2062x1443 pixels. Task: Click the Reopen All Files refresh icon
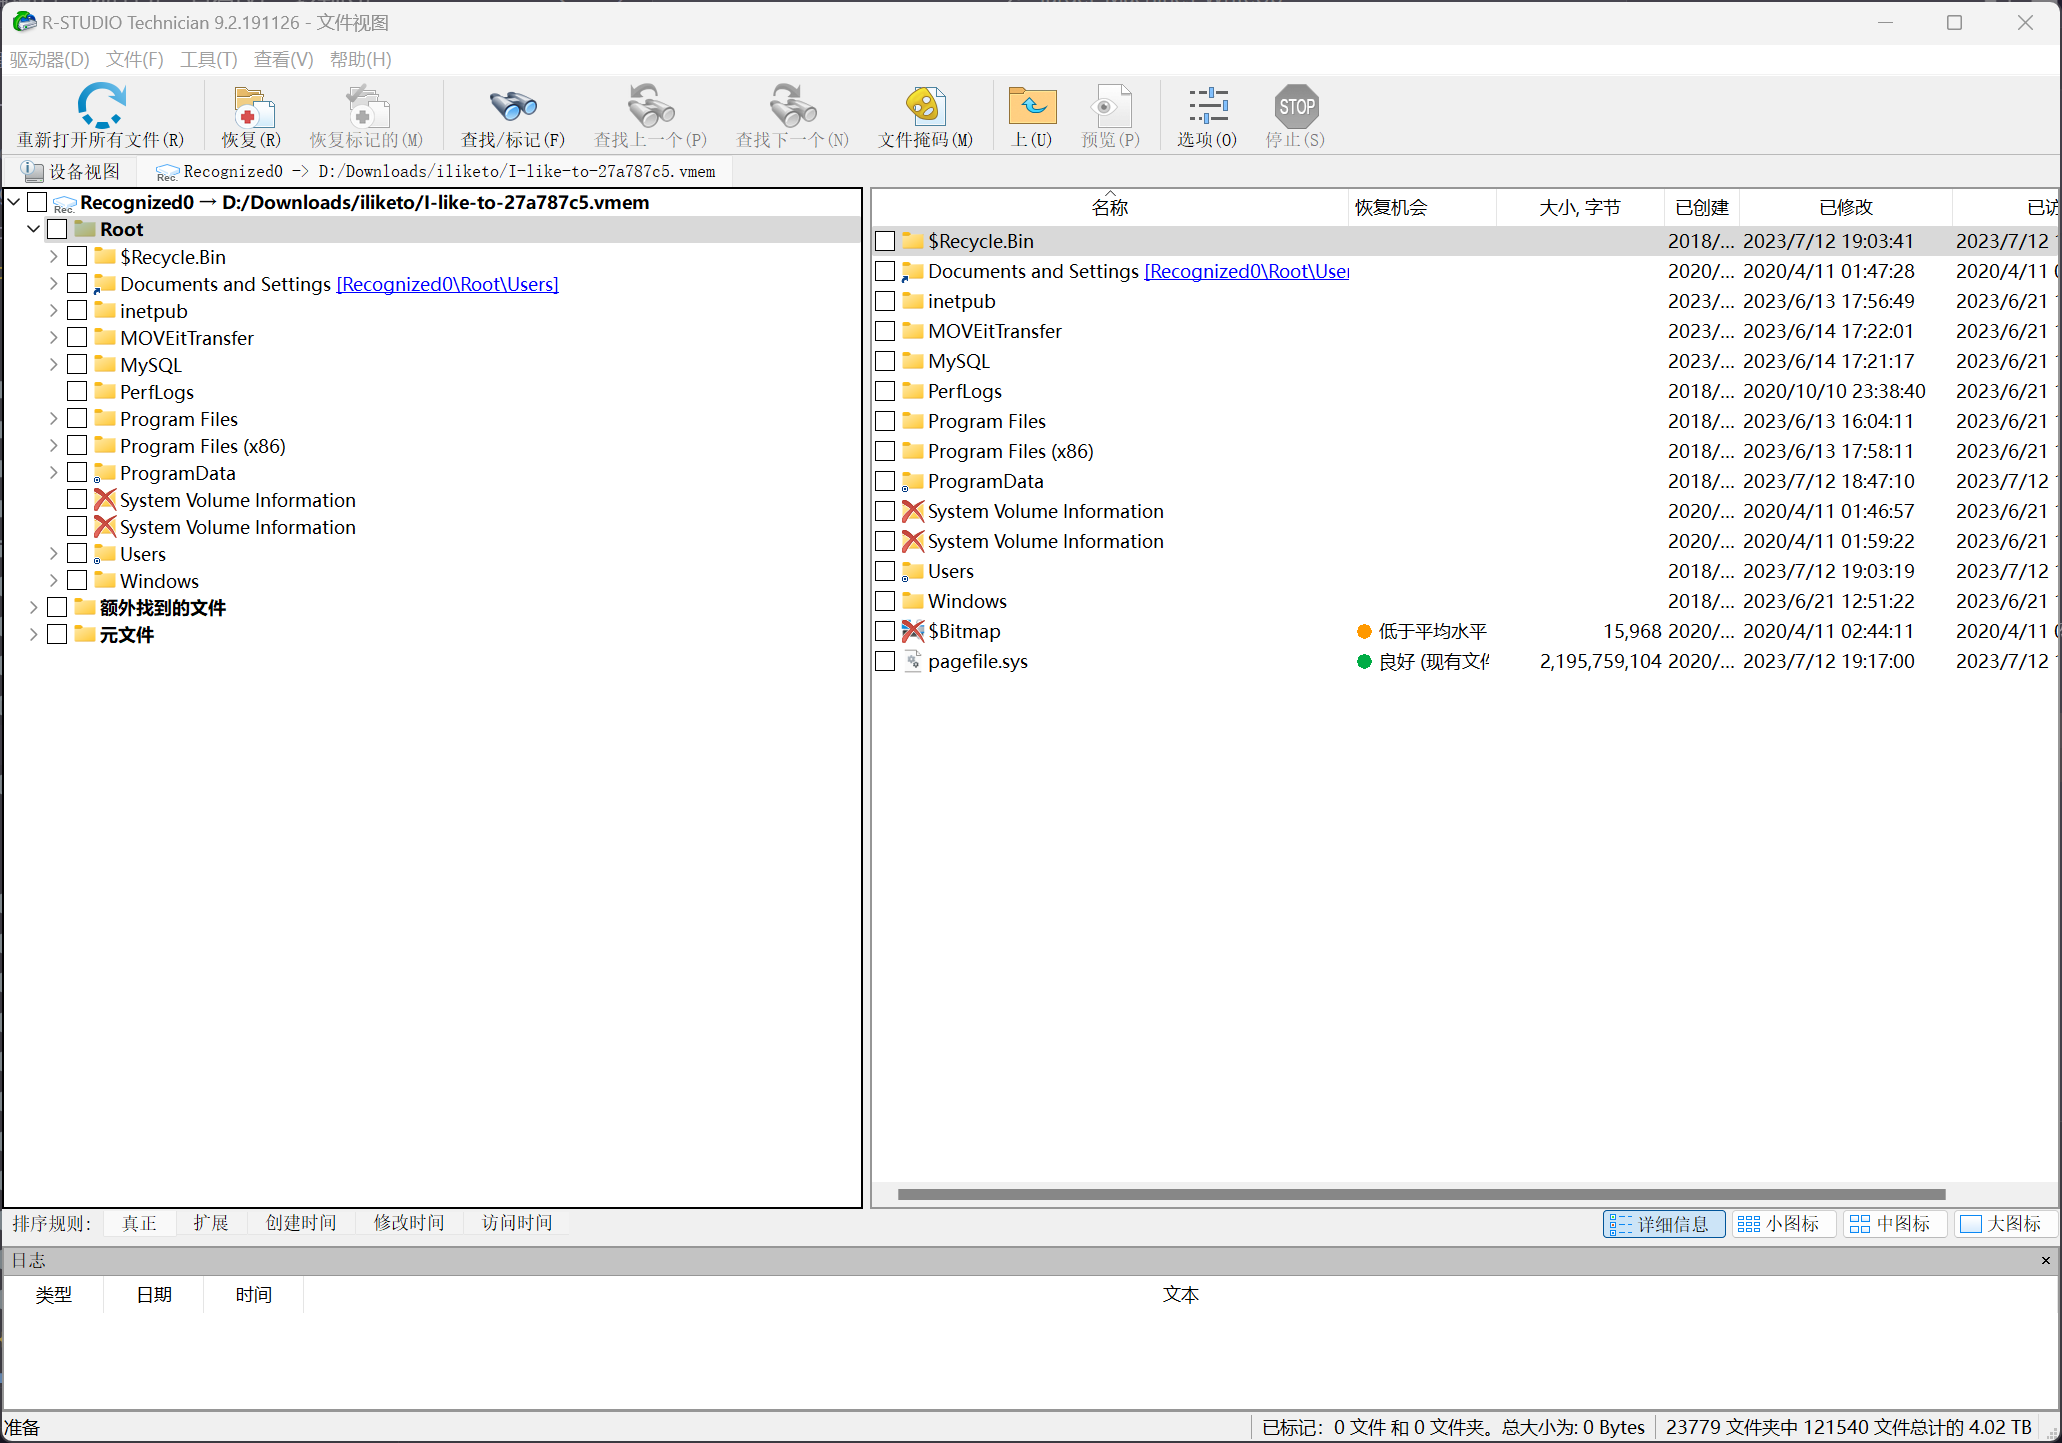[101, 105]
